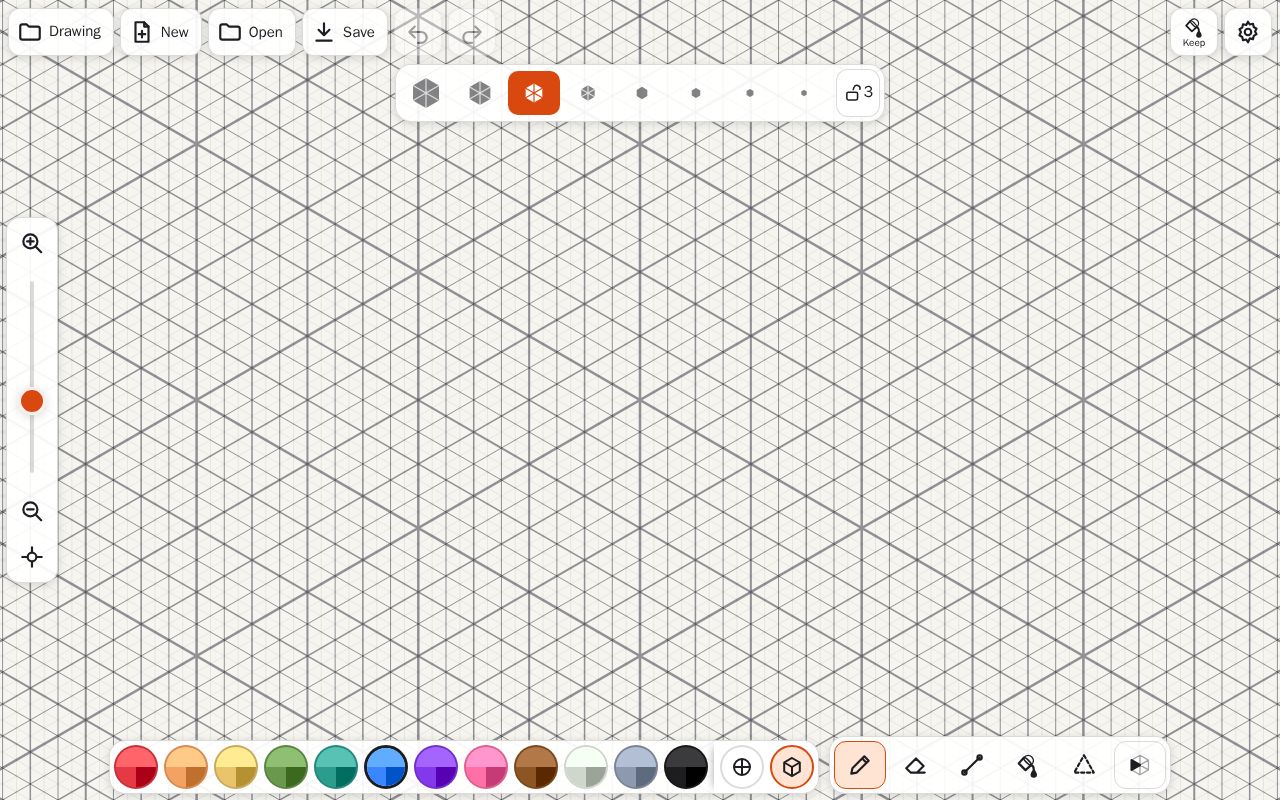Open the settings gear
This screenshot has height=800, width=1280.
pos(1248,32)
